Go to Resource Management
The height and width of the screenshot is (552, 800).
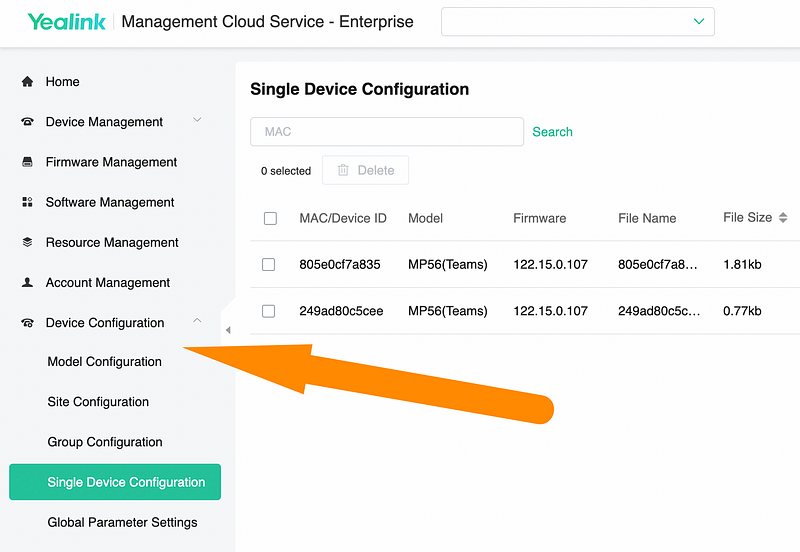(x=112, y=242)
